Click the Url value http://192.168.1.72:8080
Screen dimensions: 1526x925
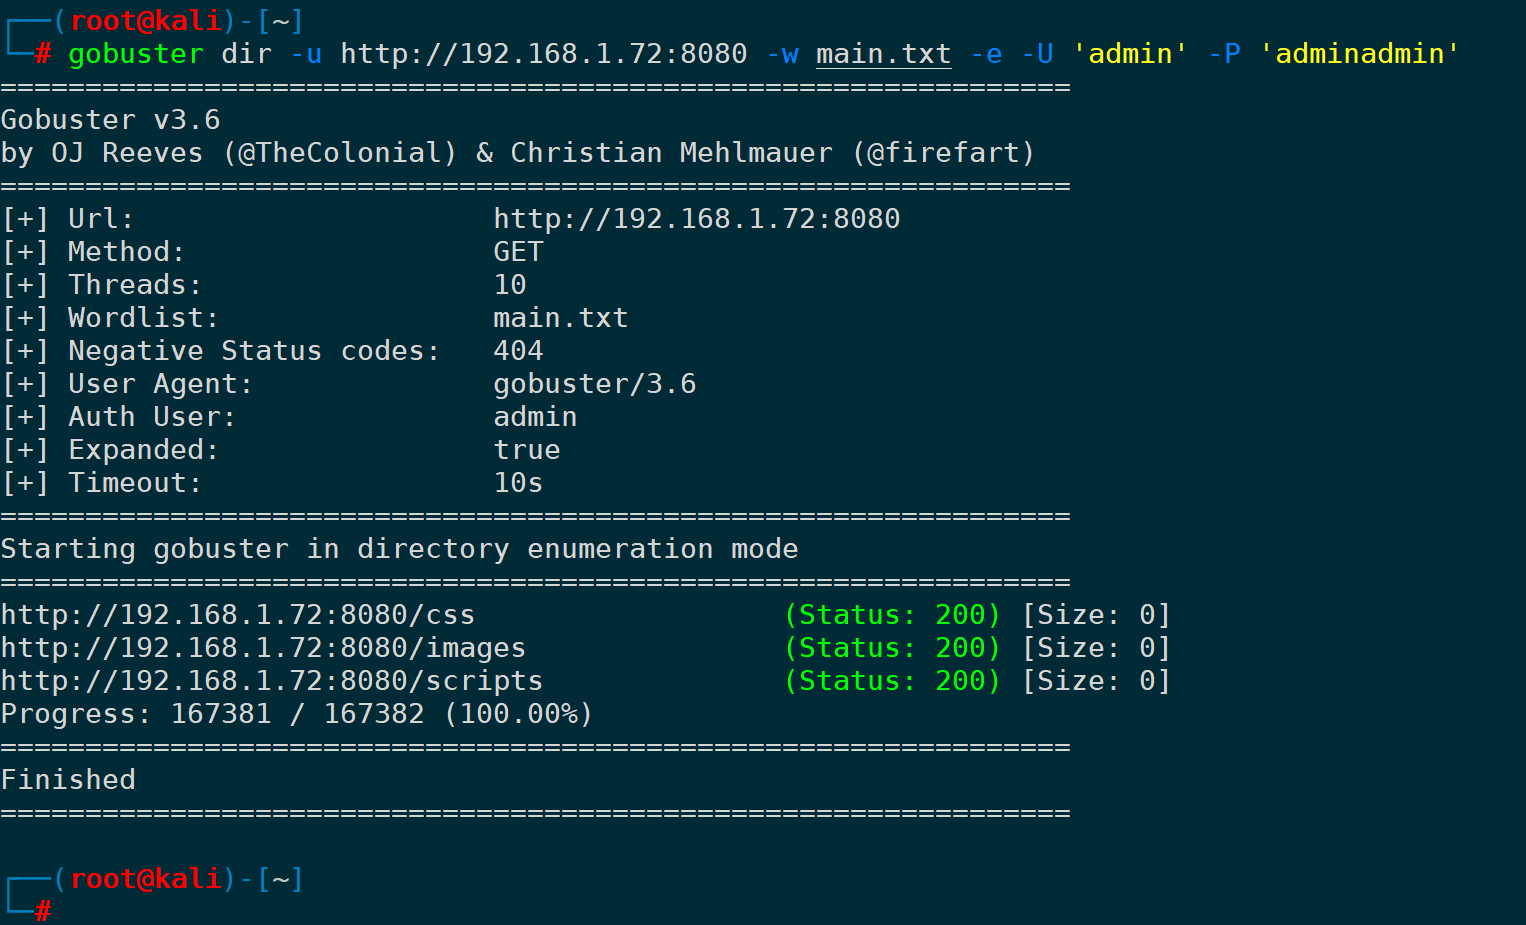click(x=697, y=219)
